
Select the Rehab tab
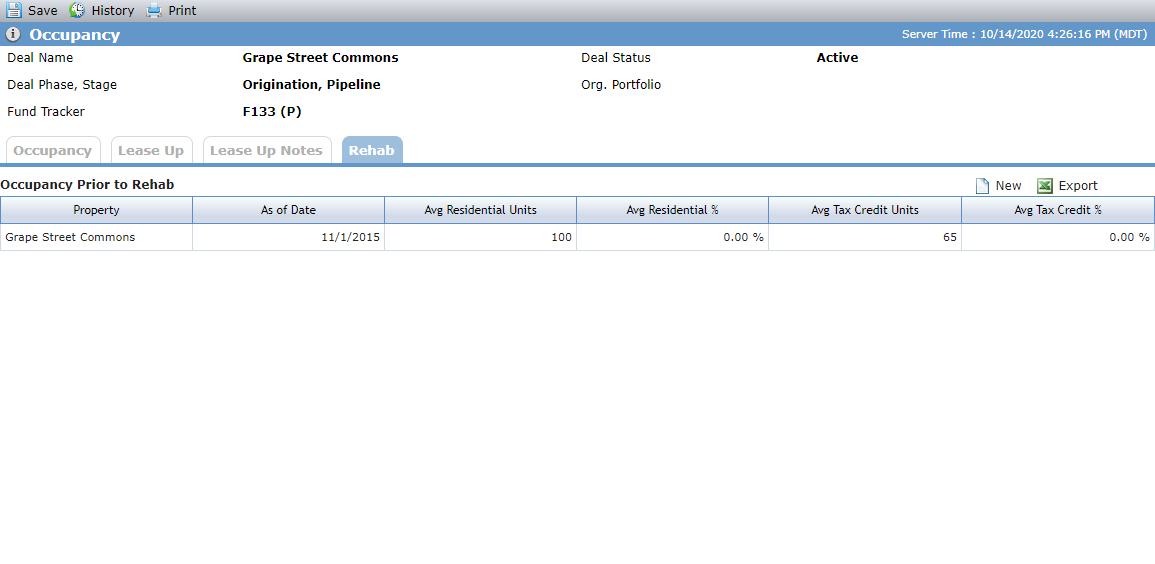[x=372, y=150]
